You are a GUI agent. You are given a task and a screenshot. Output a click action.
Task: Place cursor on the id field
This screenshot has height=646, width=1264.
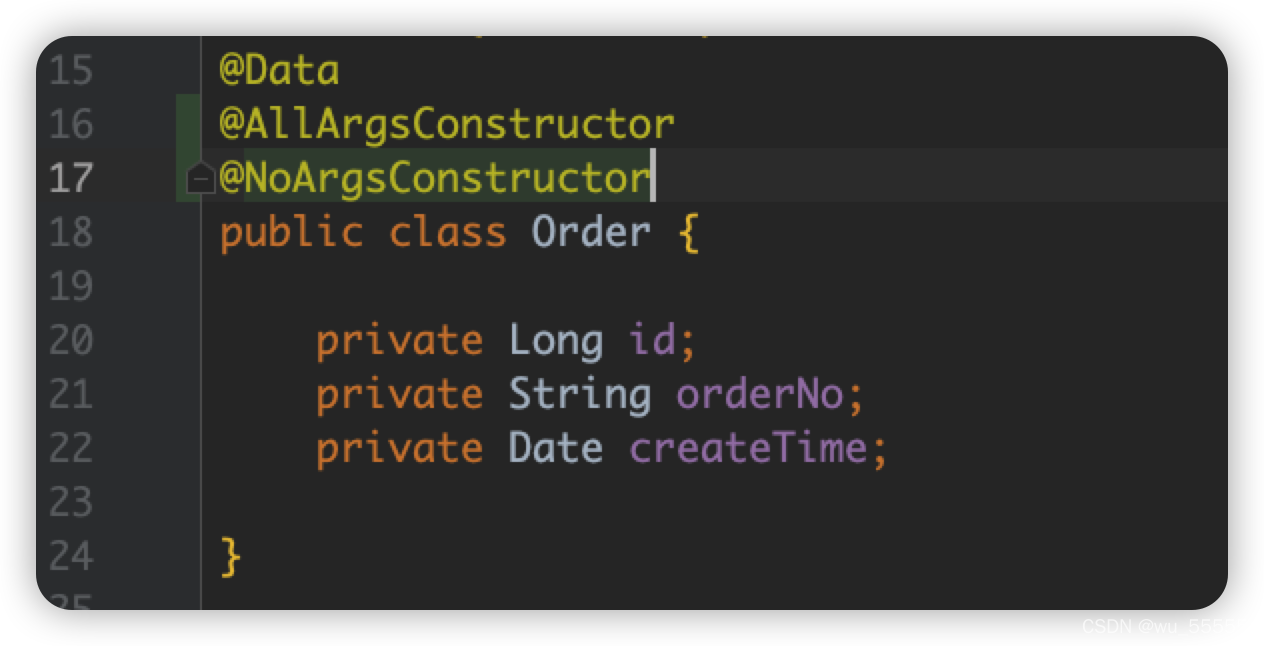tap(652, 340)
